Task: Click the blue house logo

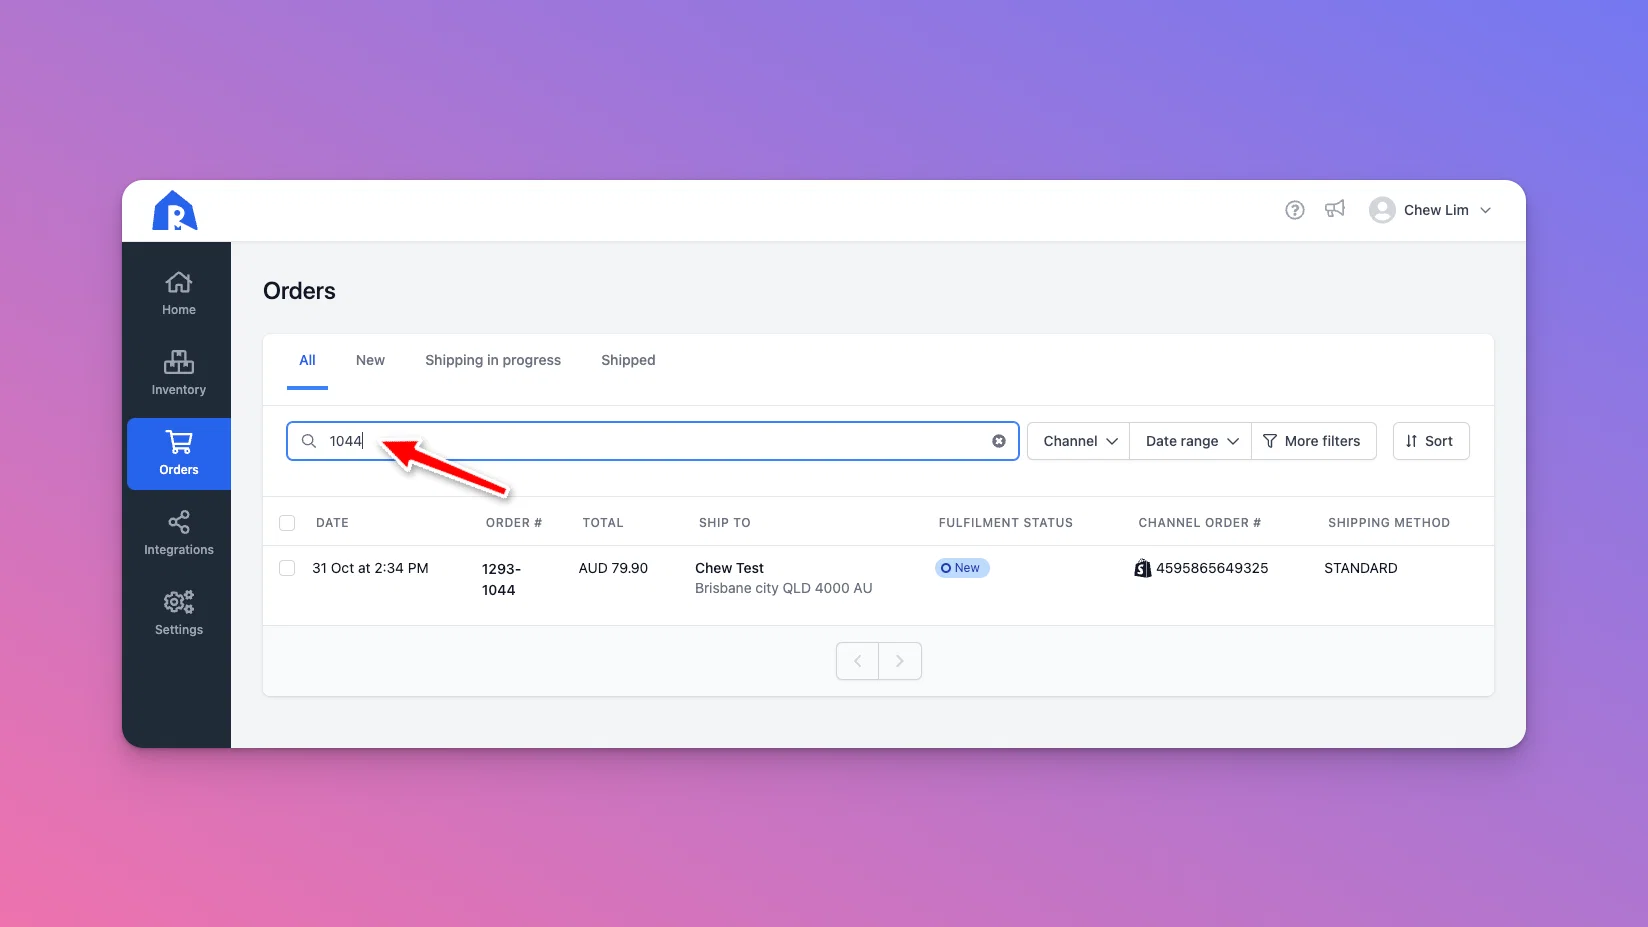Action: coord(175,211)
